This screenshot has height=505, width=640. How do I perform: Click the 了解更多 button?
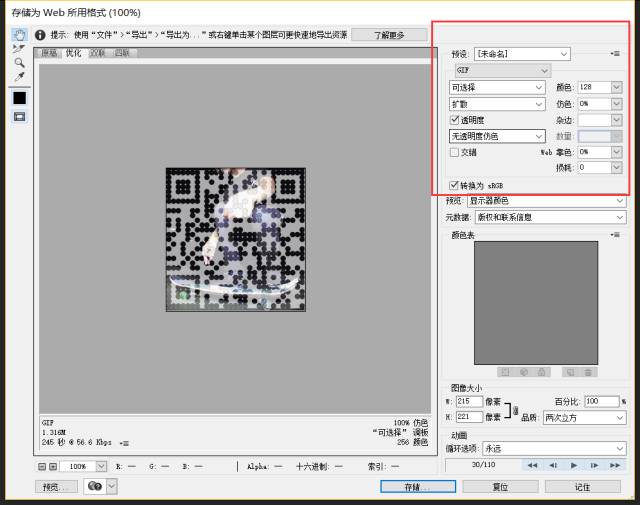point(389,35)
